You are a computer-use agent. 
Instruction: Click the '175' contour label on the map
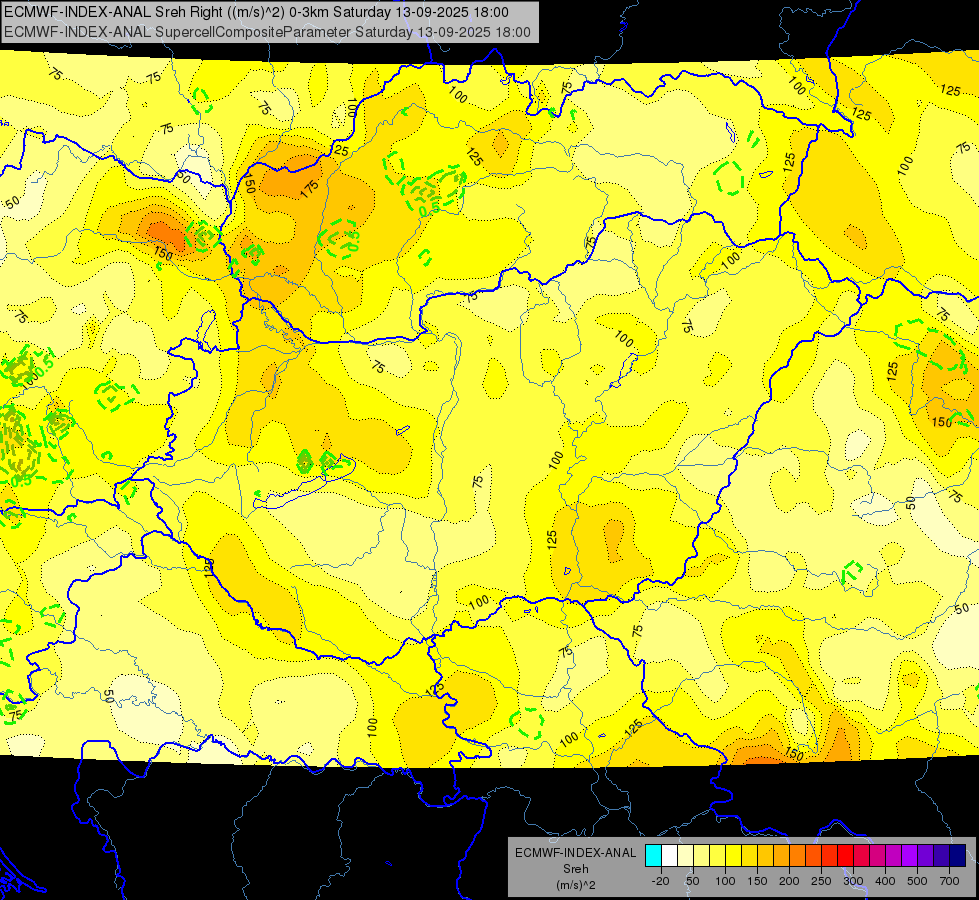(x=310, y=189)
